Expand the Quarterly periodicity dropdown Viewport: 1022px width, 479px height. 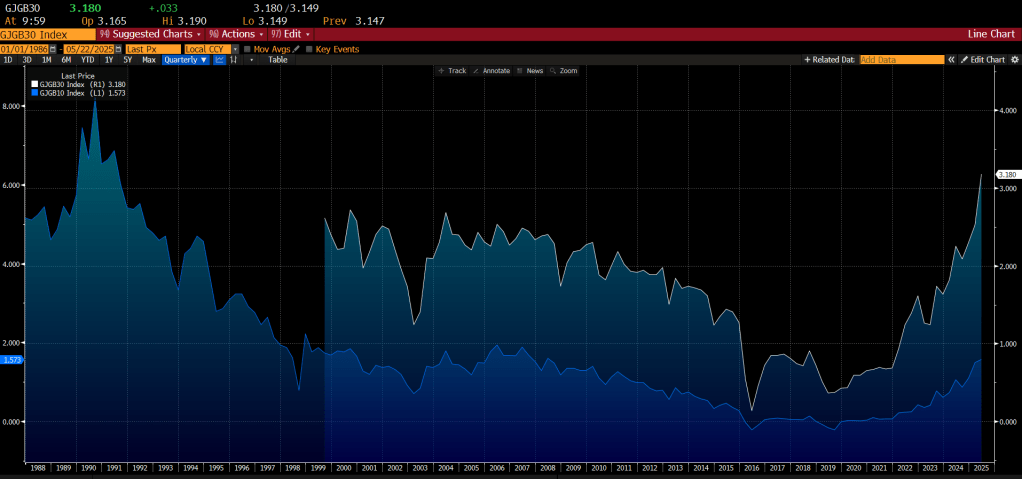tap(186, 60)
